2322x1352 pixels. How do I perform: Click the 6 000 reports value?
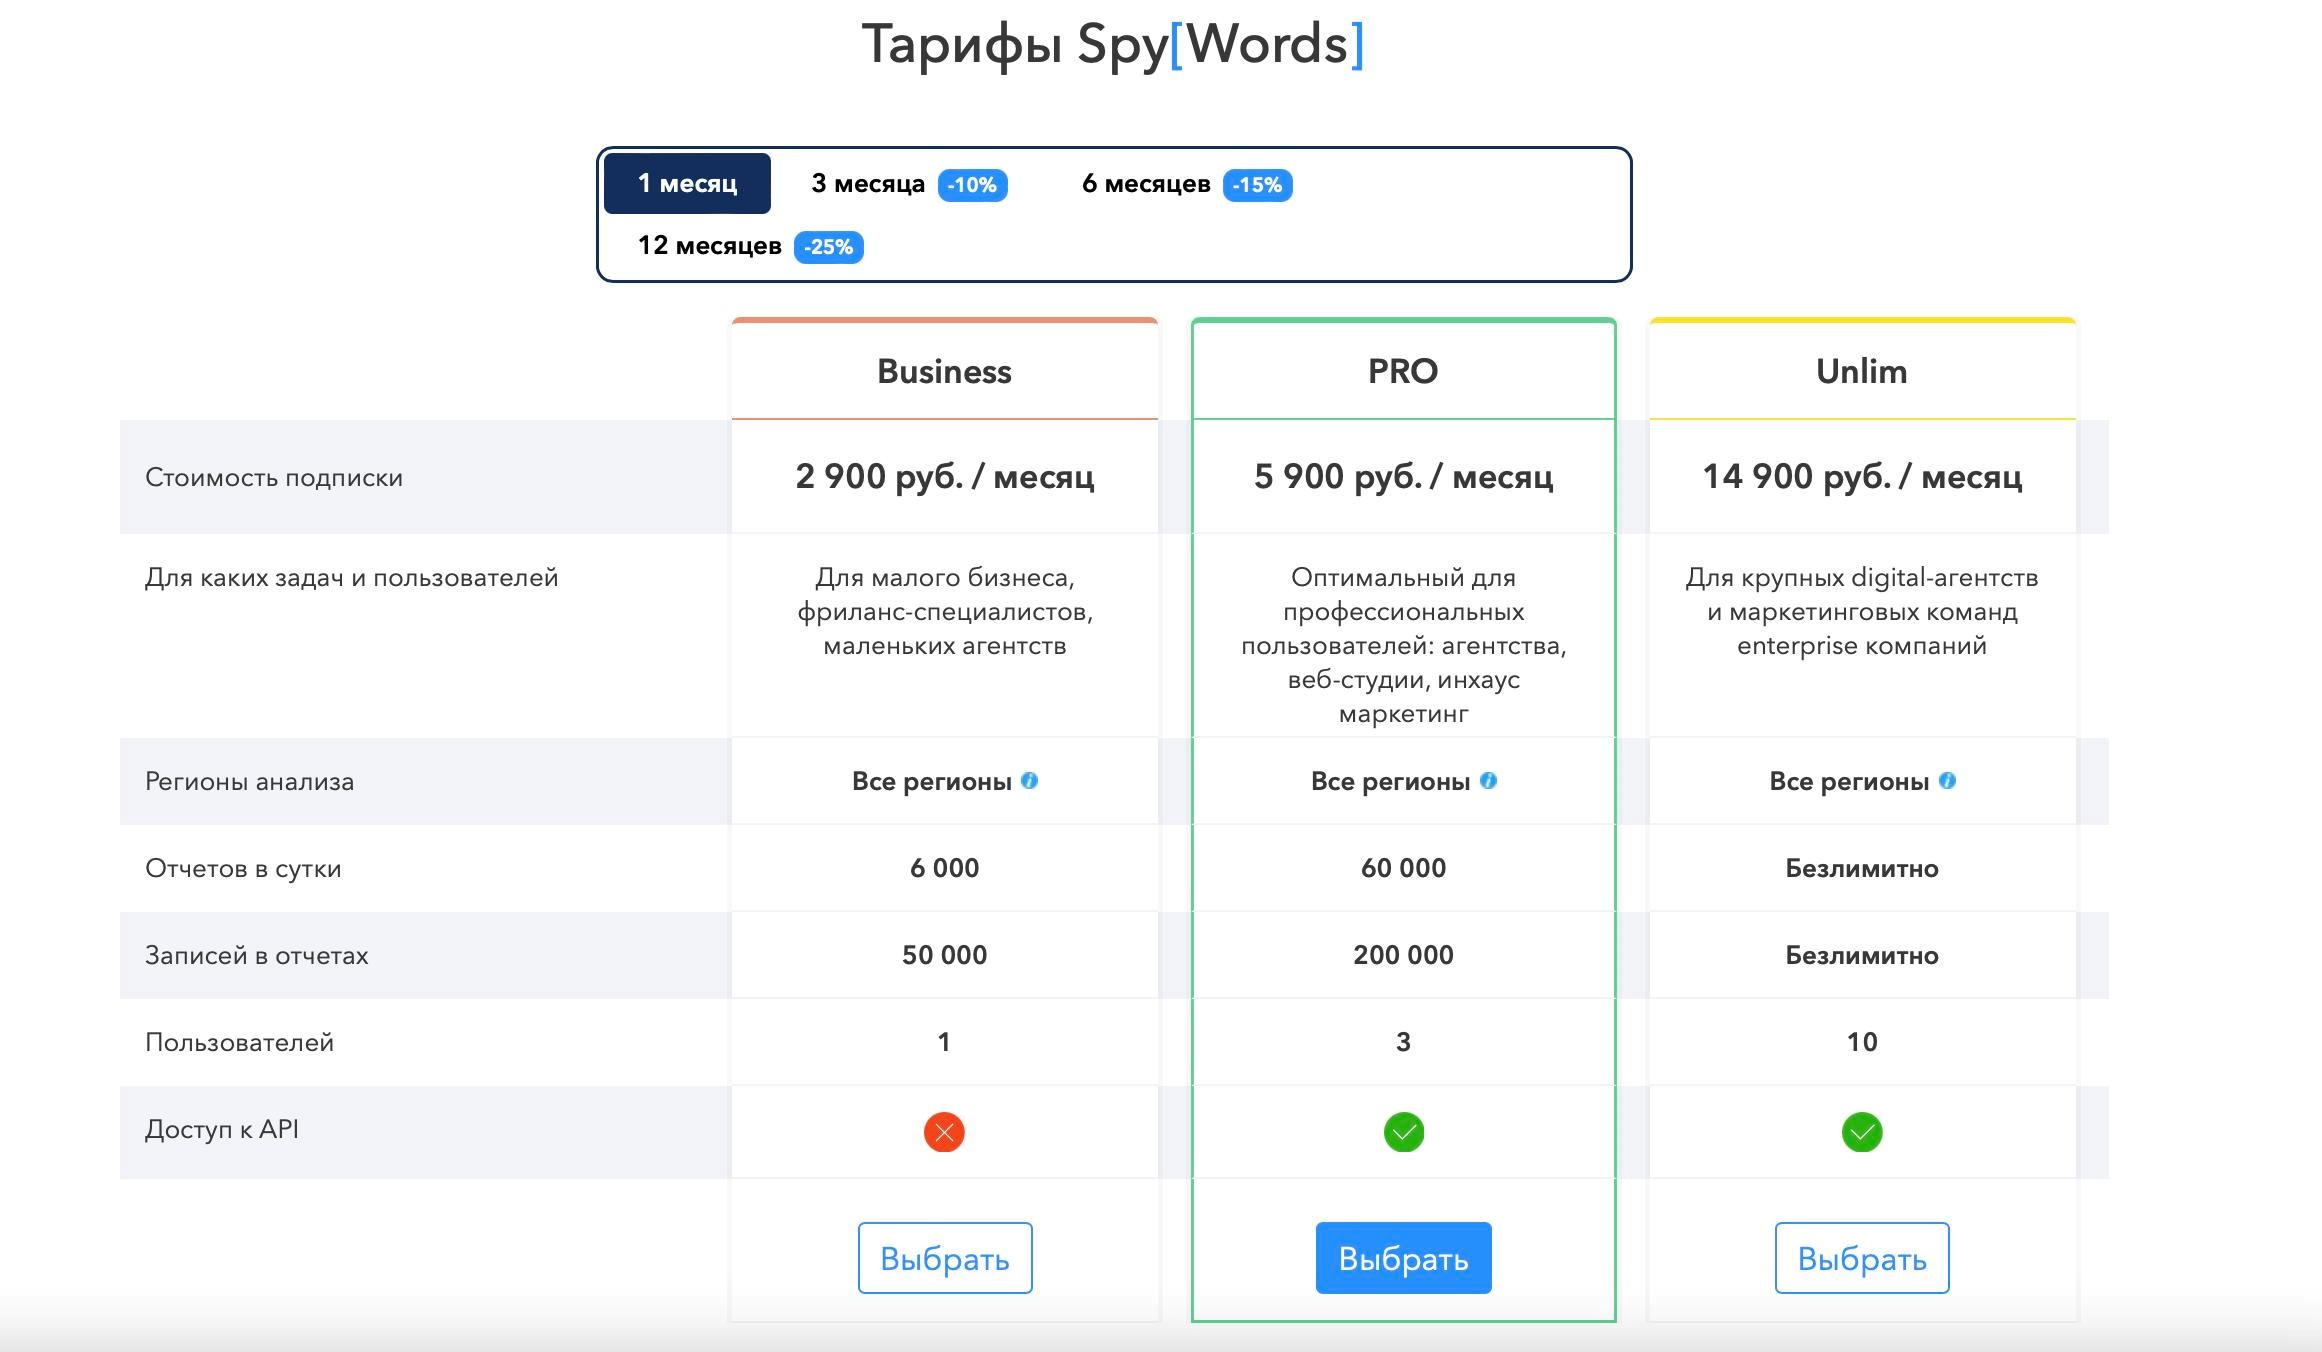point(944,868)
